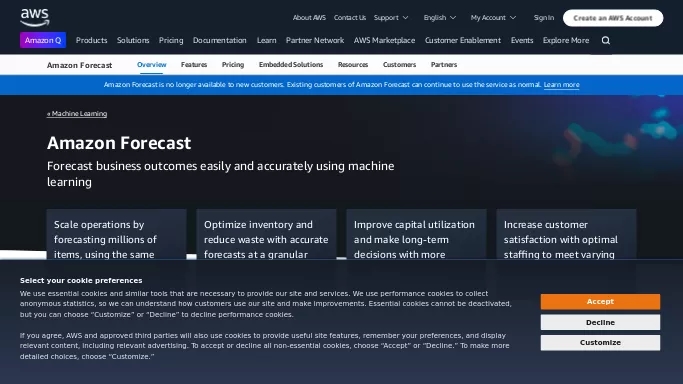This screenshot has height=384, width=683.
Task: Open the Events menu
Action: pyautogui.click(x=522, y=40)
